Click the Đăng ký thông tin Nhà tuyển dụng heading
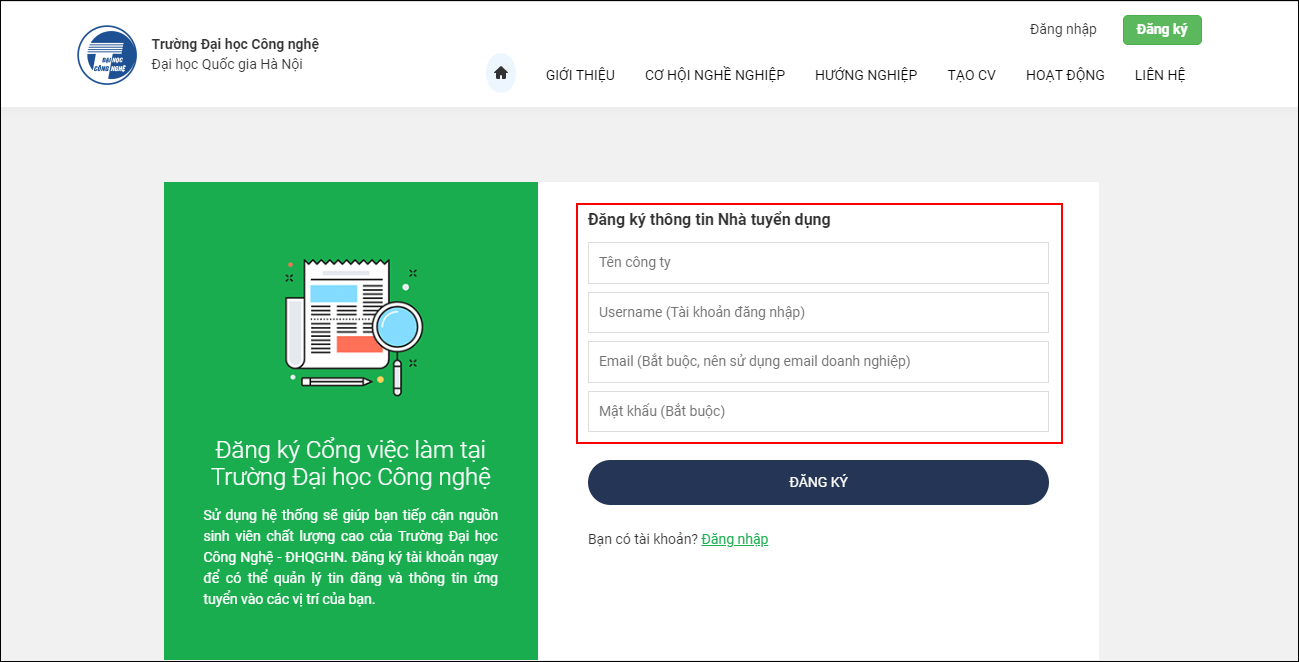This screenshot has width=1299, height=662. tap(709, 220)
